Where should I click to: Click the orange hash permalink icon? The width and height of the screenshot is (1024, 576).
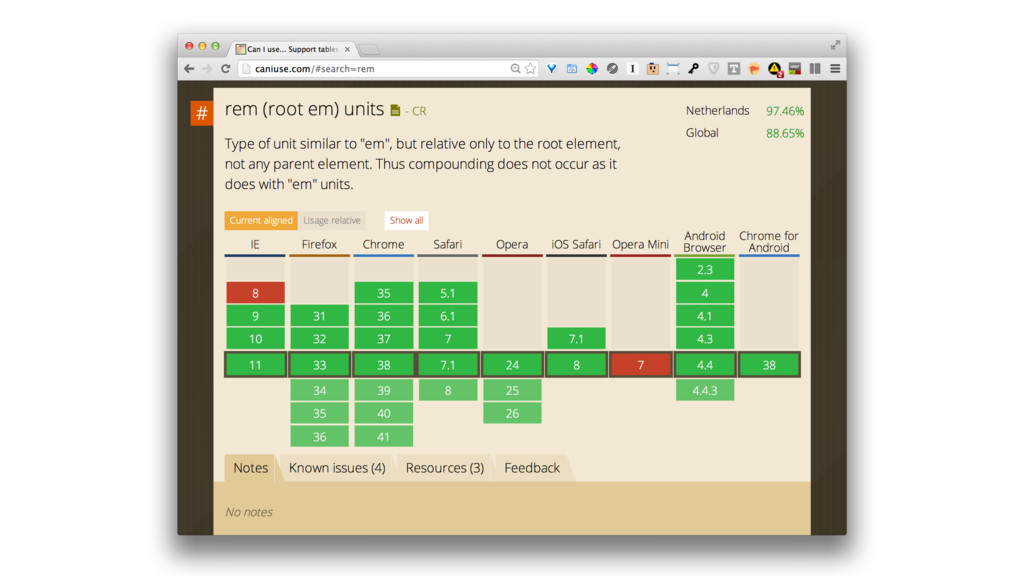pyautogui.click(x=202, y=113)
